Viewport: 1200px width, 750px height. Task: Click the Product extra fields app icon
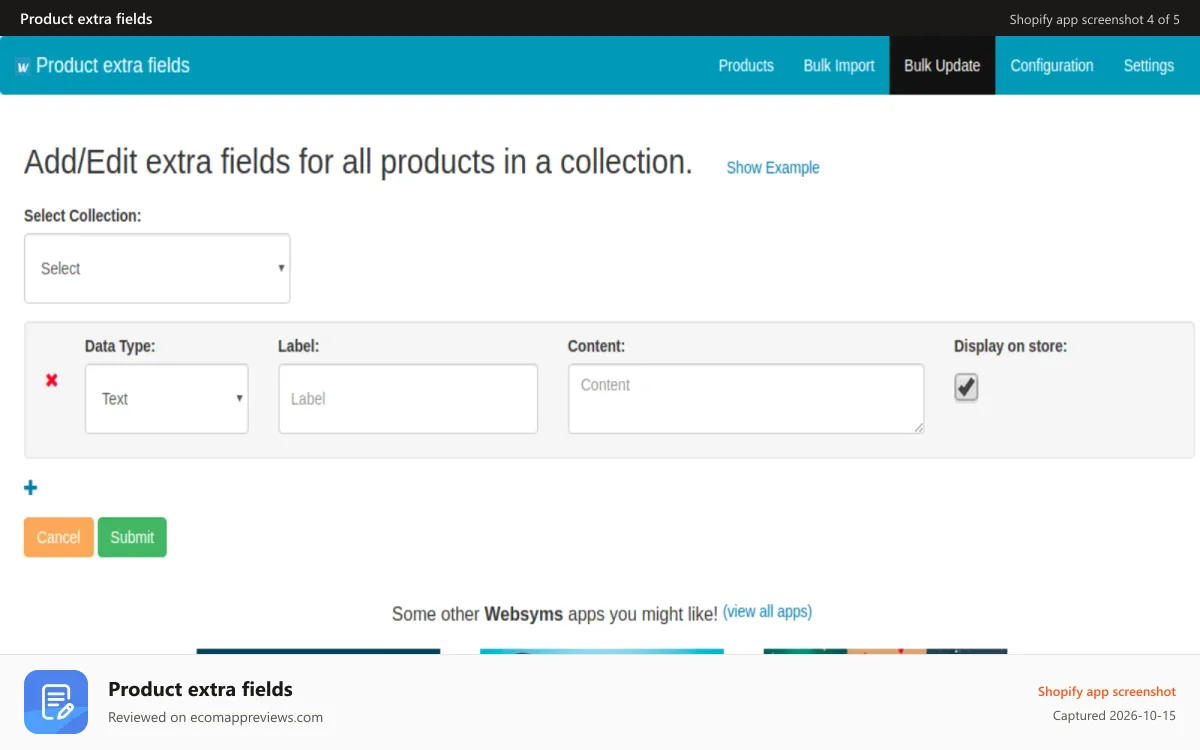point(56,702)
